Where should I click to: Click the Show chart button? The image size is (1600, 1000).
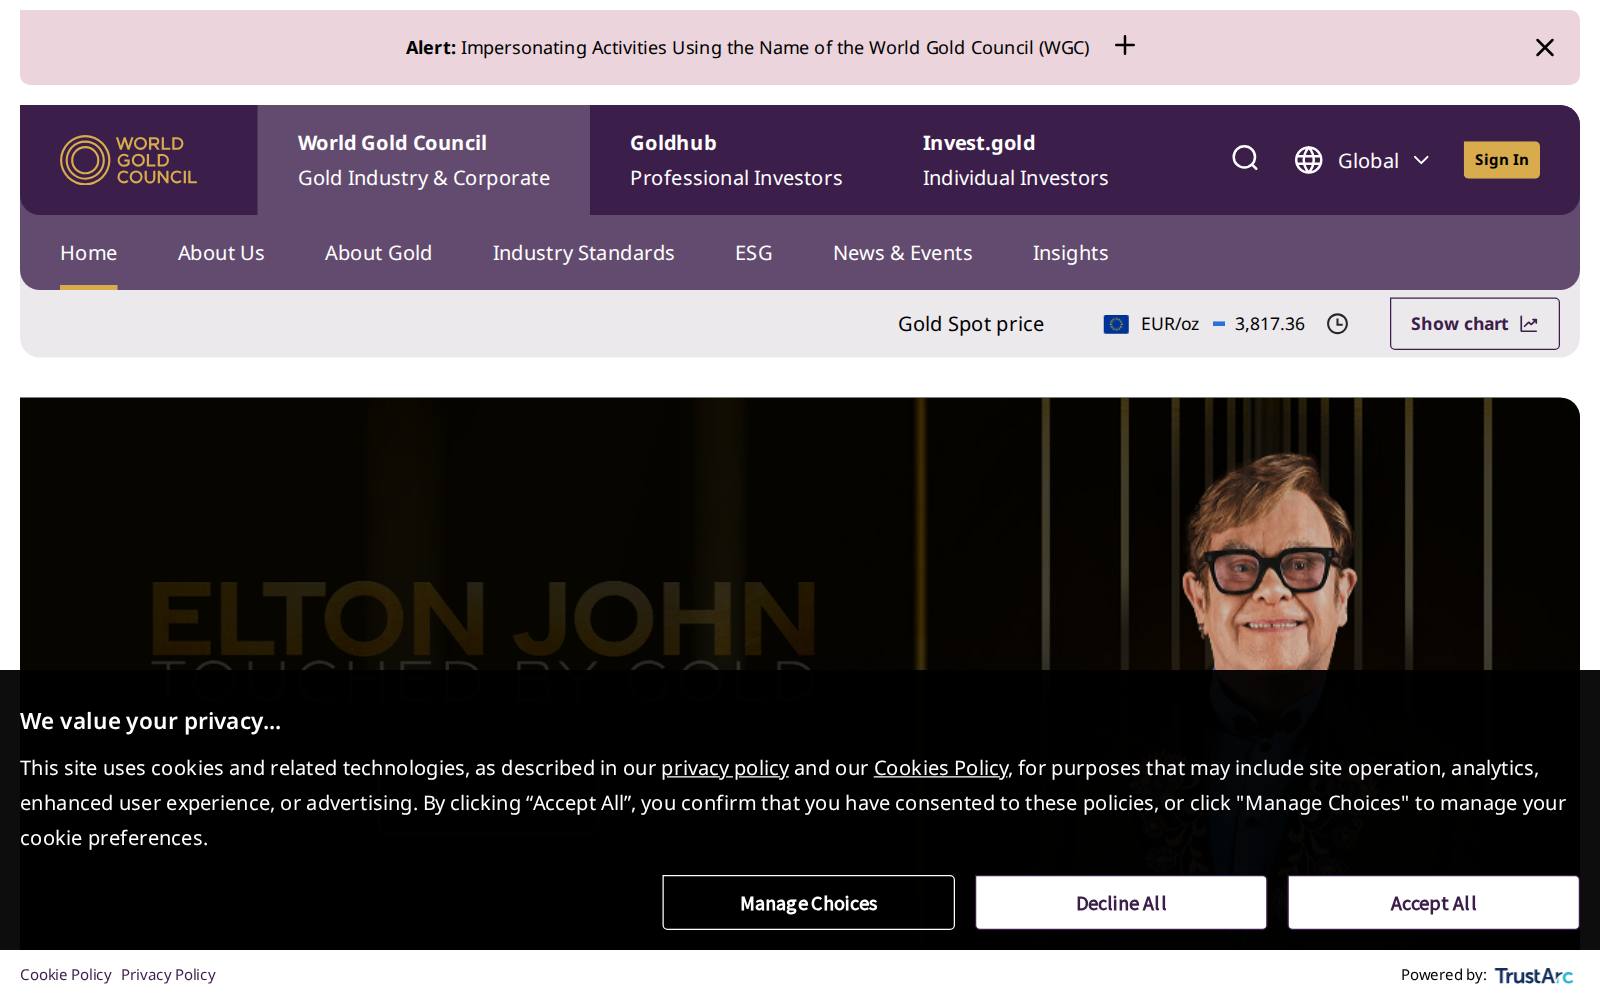pos(1474,324)
